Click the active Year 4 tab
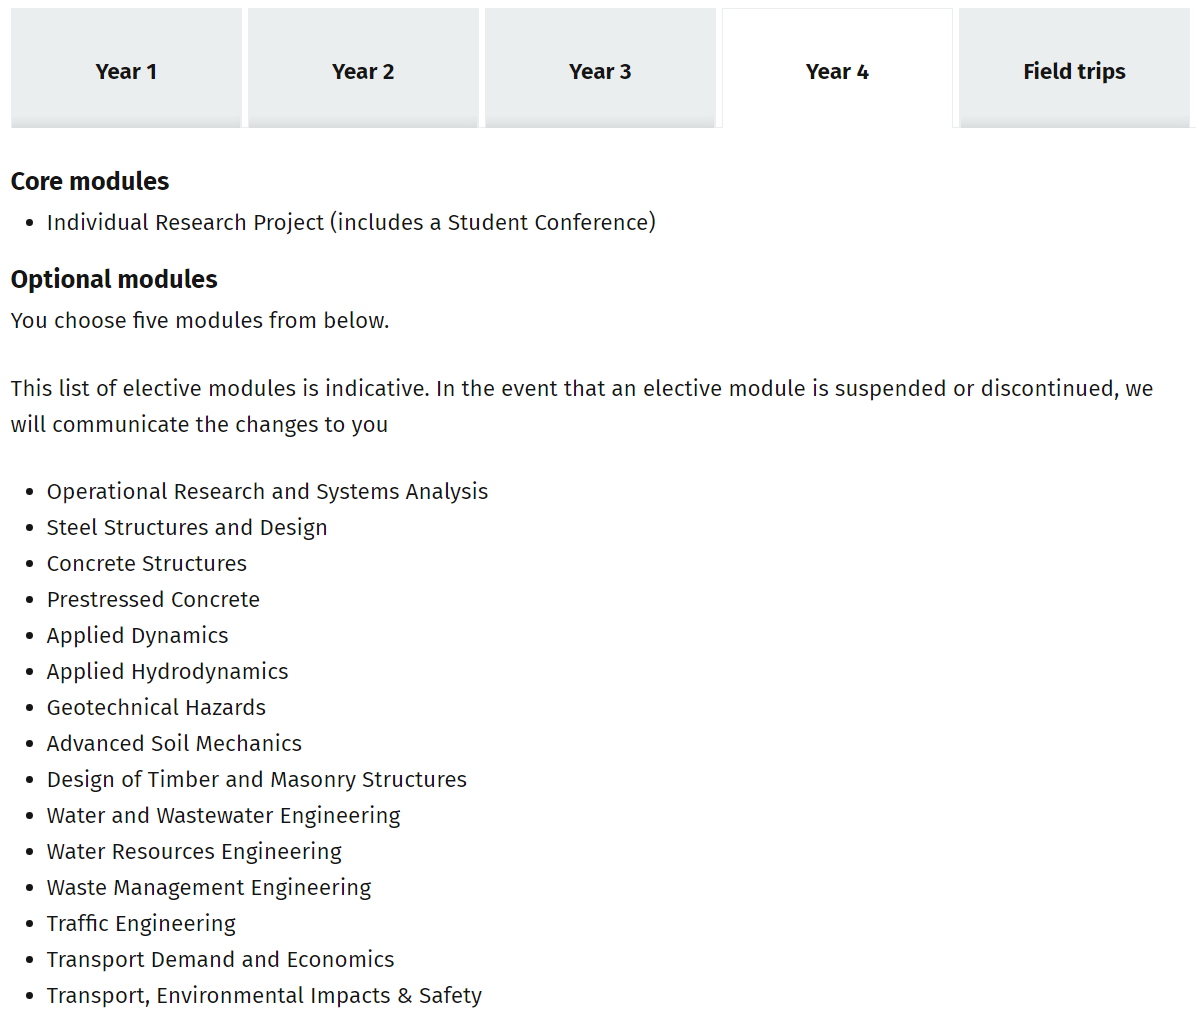1199x1021 pixels. (837, 71)
